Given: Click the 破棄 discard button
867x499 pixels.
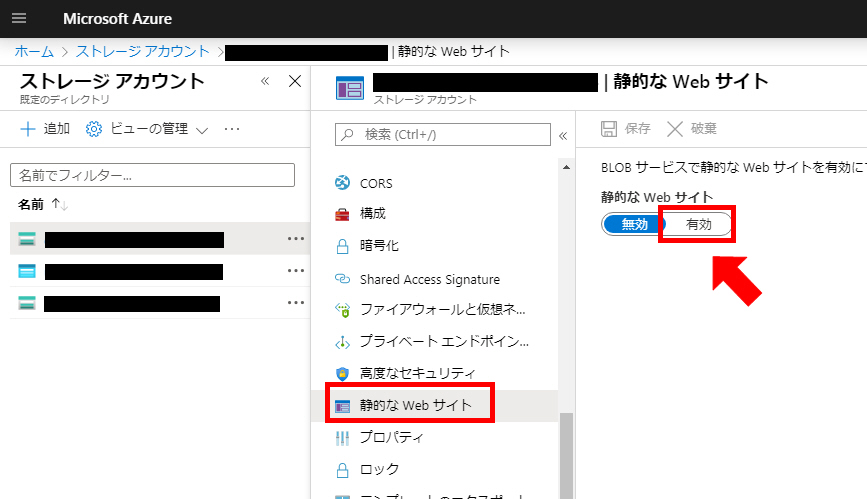Looking at the screenshot, I should click(691, 129).
